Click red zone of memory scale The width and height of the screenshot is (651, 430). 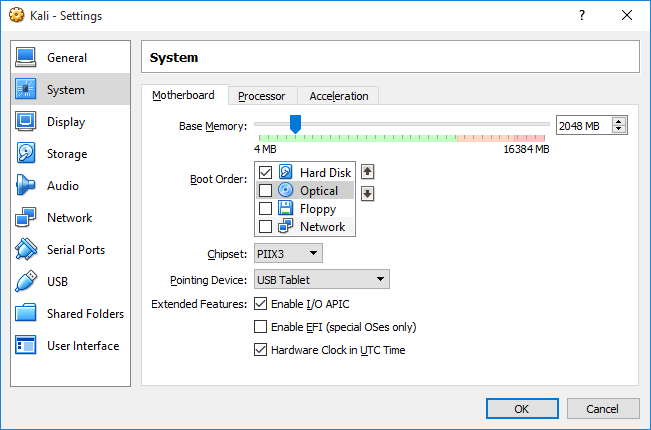pos(529,138)
